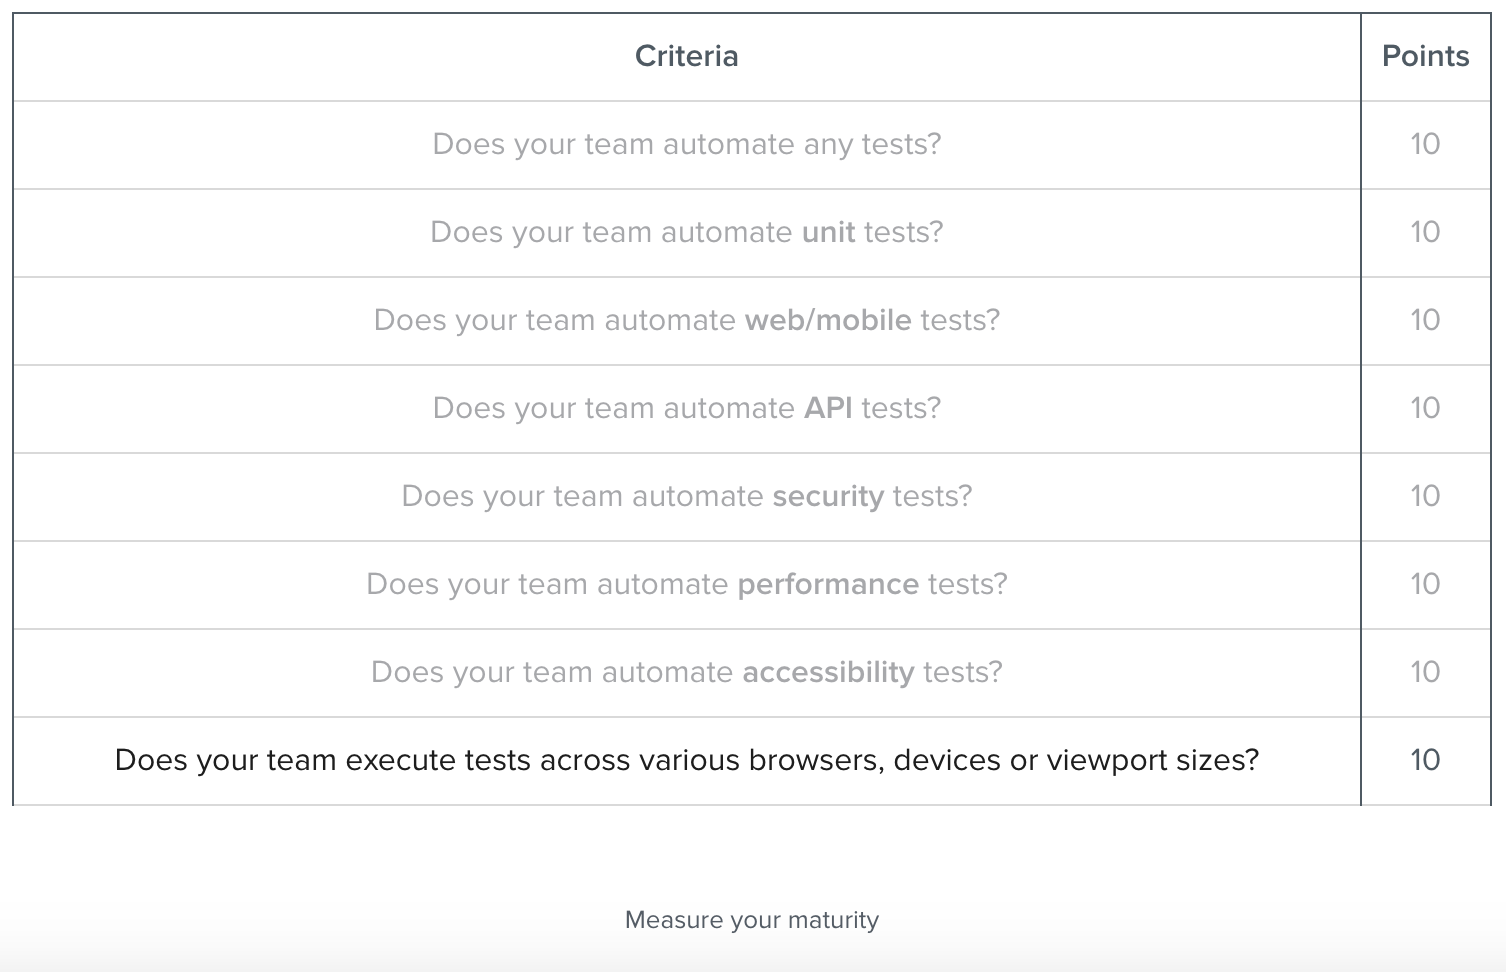Click the points value for unit tests row
Screen dimensions: 1506x972
[1425, 232]
